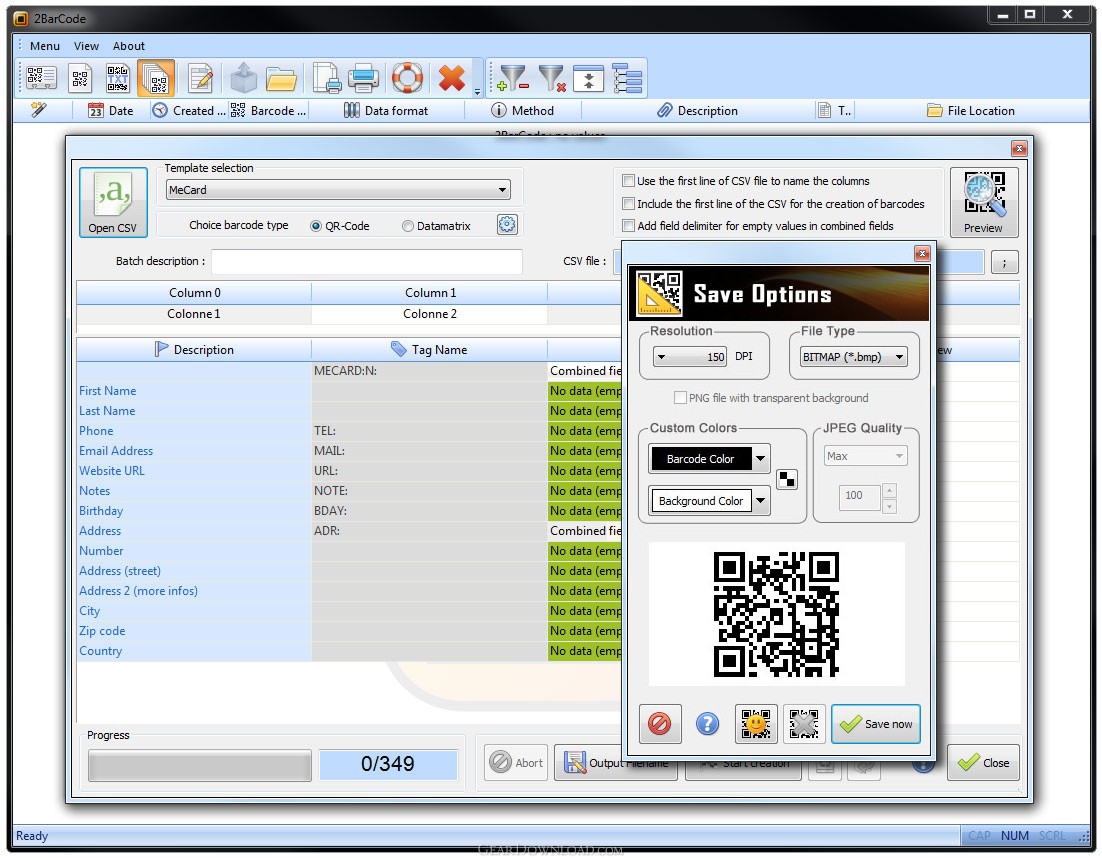Open the About menu
Image resolution: width=1102 pixels, height=858 pixels.
129,46
